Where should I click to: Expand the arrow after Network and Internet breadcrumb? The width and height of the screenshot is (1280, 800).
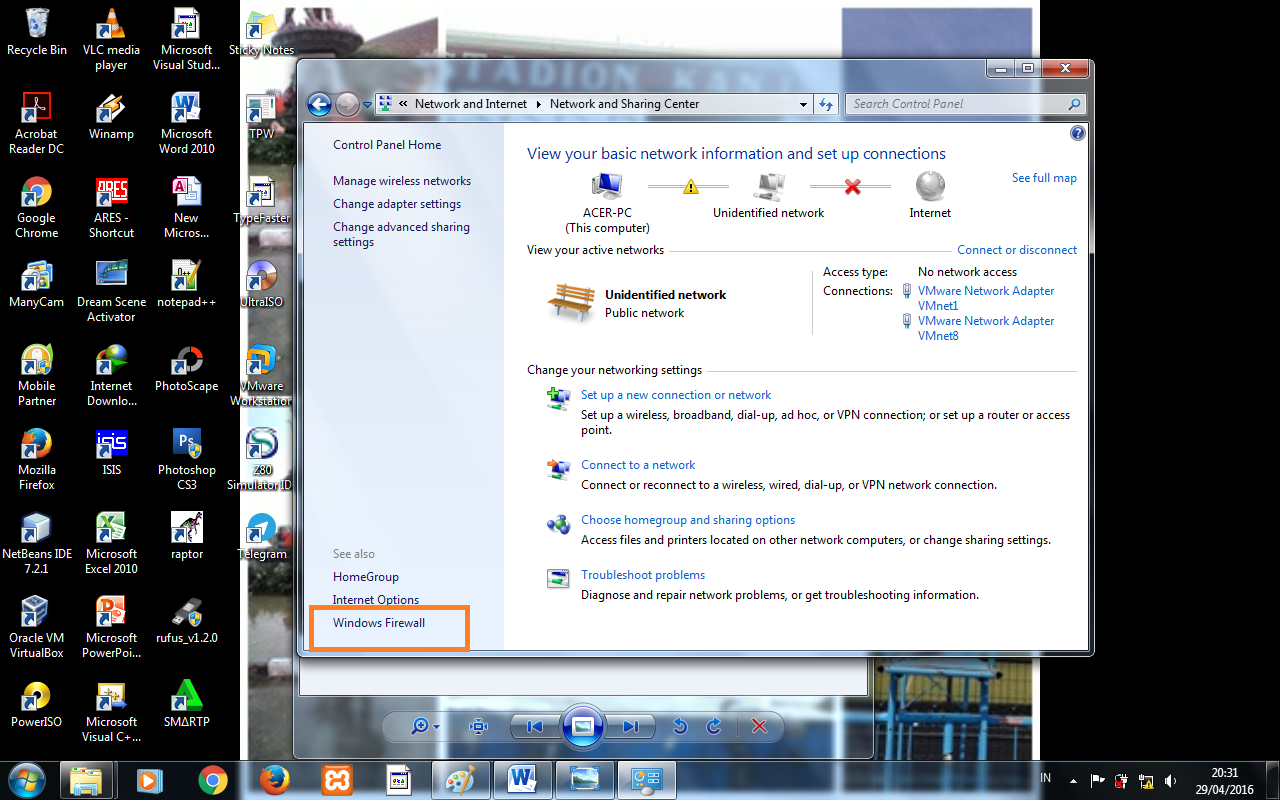pyautogui.click(x=538, y=104)
